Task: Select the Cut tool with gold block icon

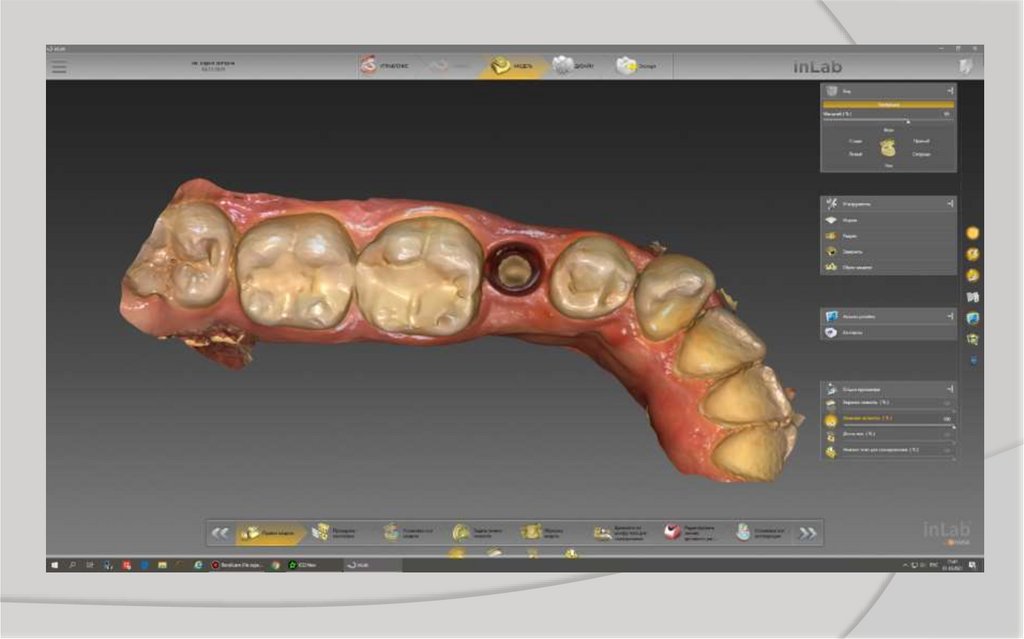Action: pos(888,236)
